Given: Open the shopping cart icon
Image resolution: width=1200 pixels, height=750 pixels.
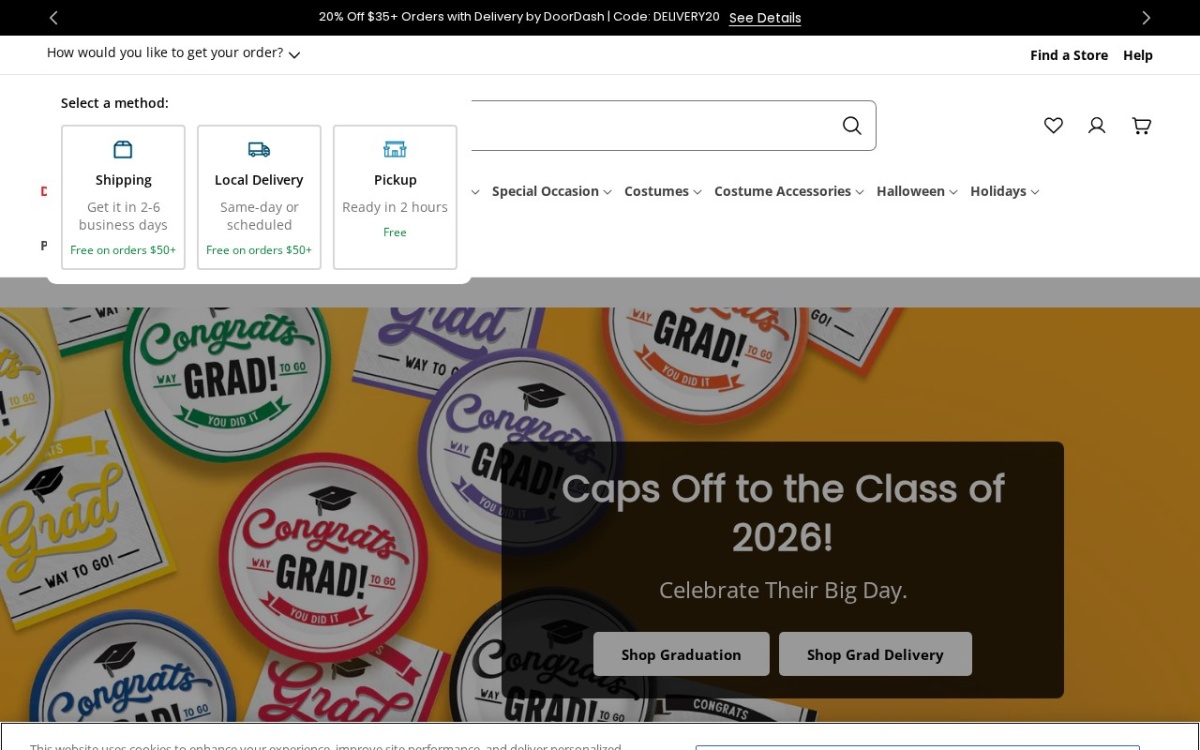Looking at the screenshot, I should (1141, 125).
